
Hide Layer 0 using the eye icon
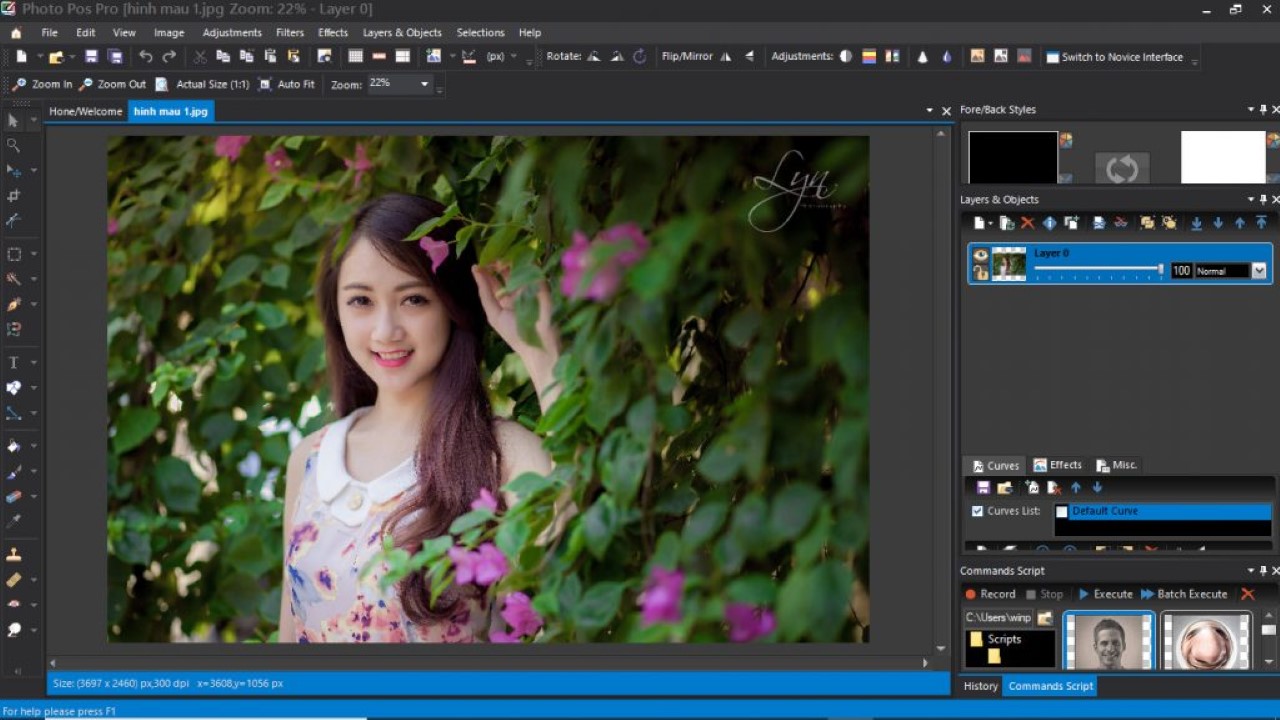[x=980, y=255]
